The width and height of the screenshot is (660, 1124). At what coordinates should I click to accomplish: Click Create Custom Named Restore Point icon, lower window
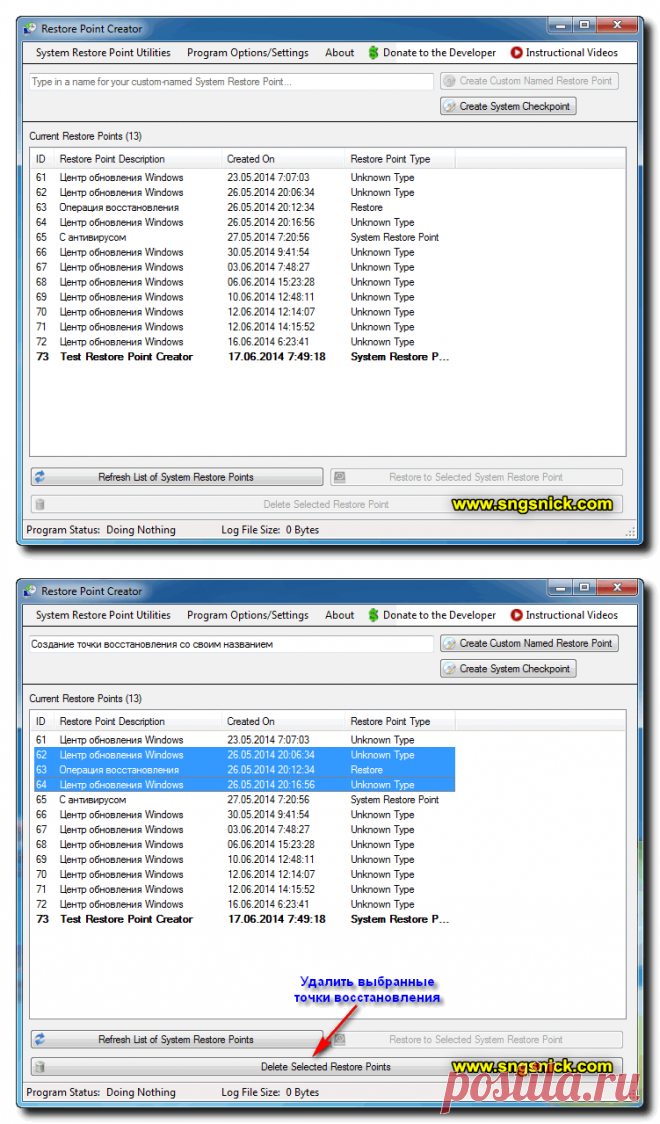pos(449,643)
